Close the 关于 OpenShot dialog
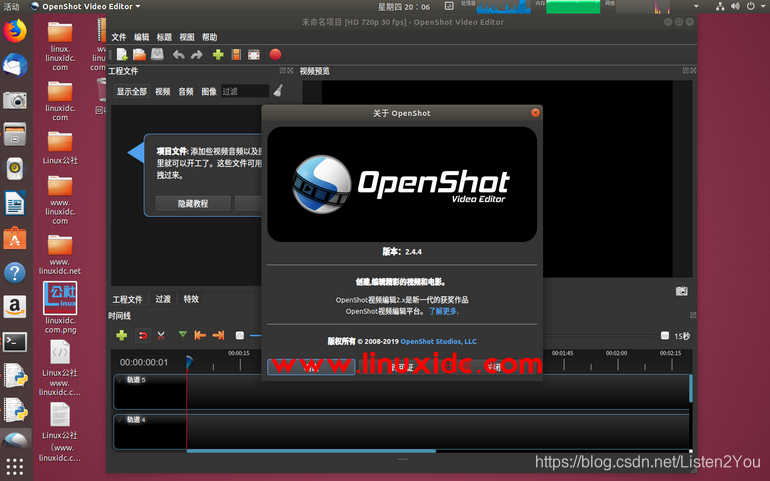The image size is (770, 481). (x=535, y=113)
